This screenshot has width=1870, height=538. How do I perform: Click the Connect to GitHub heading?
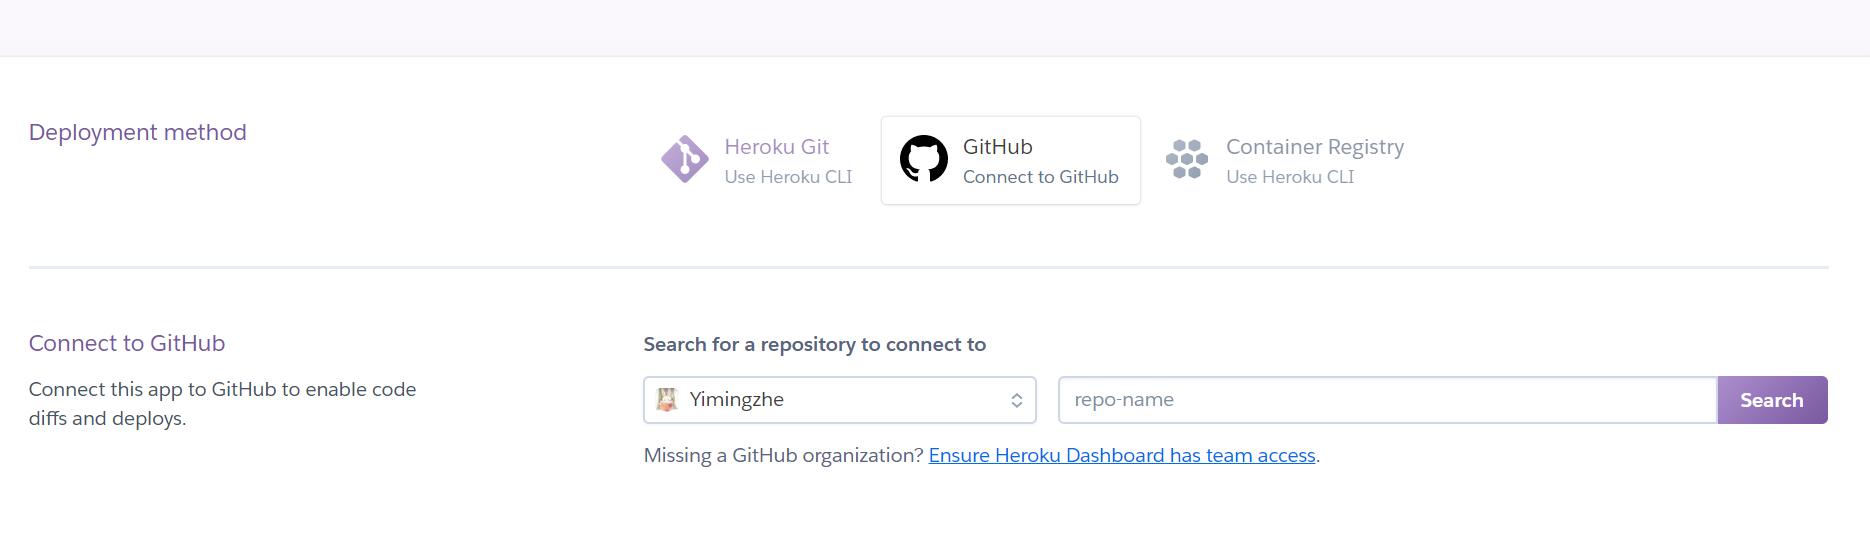(127, 343)
